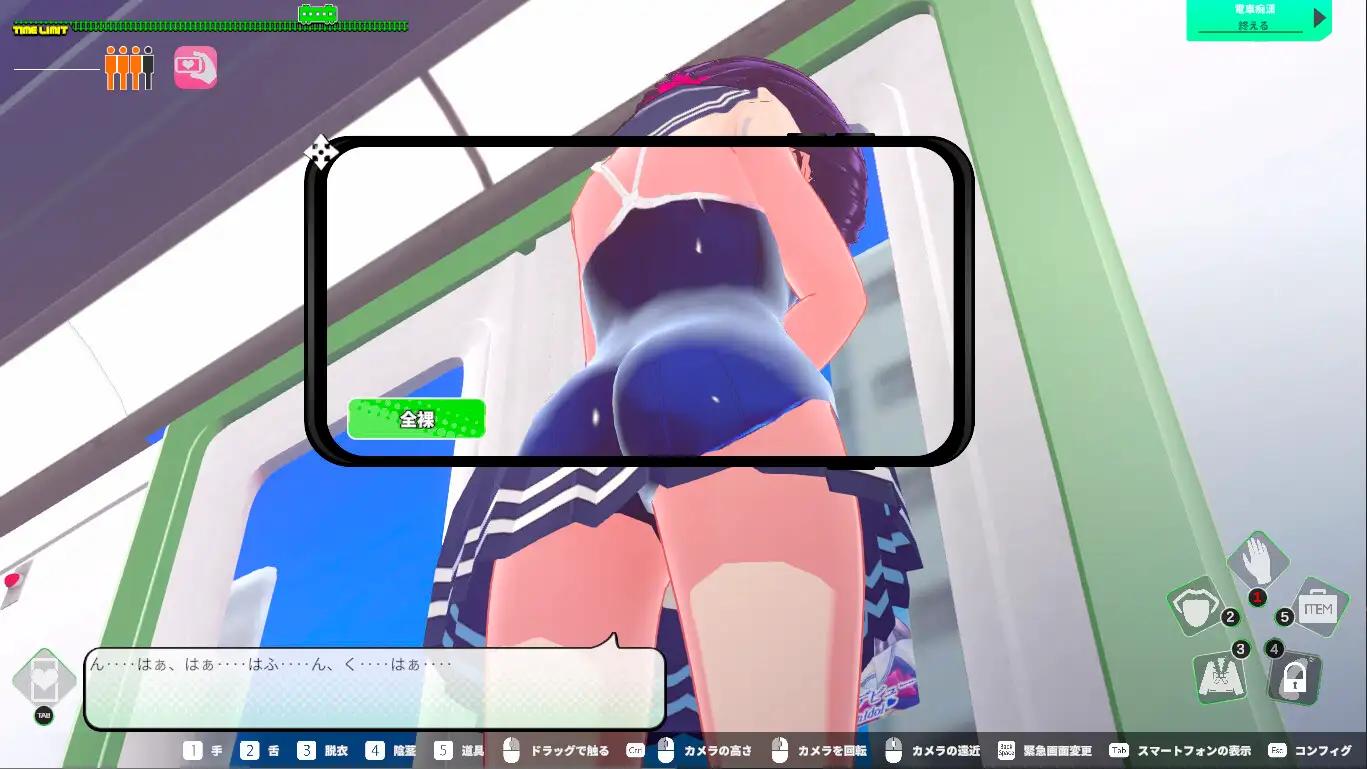Click the dialogue text box
The width and height of the screenshot is (1367, 769).
coord(374,688)
